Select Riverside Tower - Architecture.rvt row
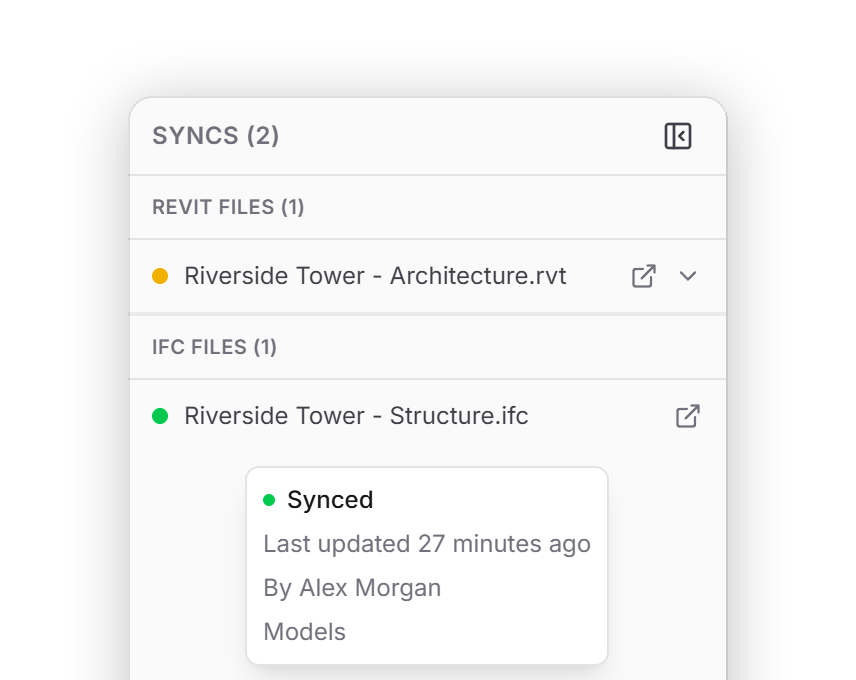The height and width of the screenshot is (680, 856). [x=427, y=276]
